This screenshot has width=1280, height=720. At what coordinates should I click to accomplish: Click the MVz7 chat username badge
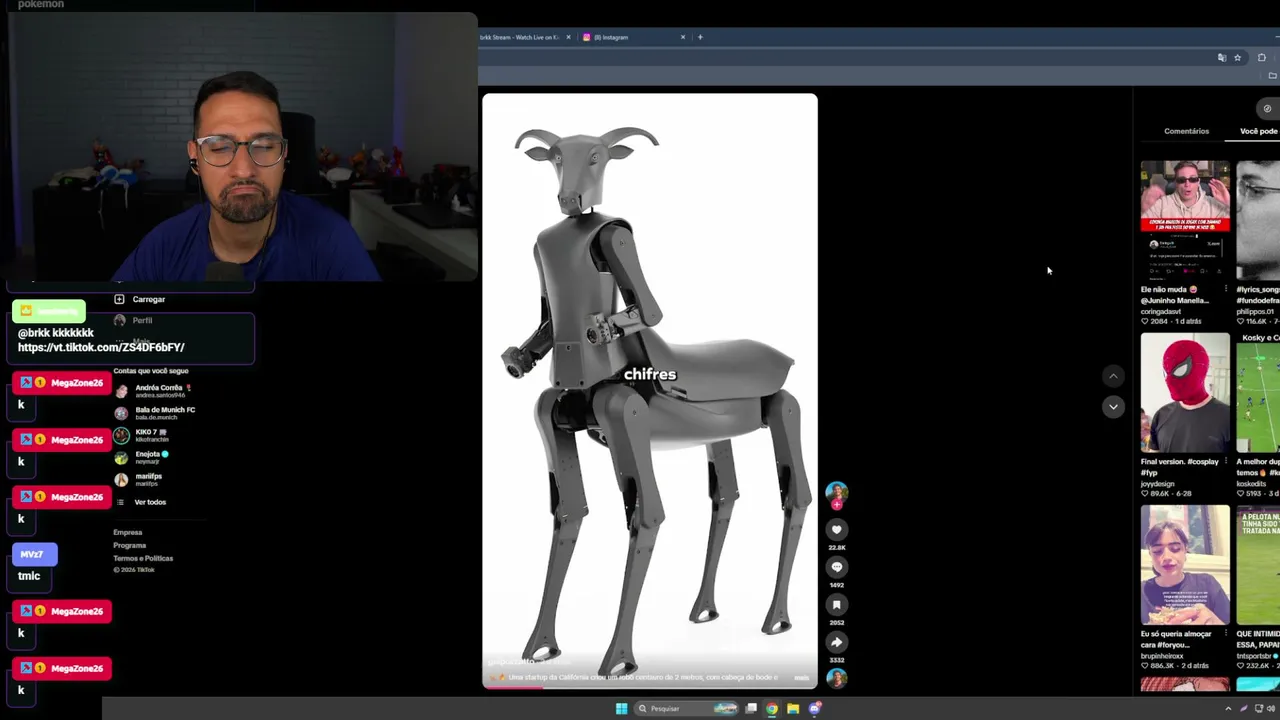[35, 554]
